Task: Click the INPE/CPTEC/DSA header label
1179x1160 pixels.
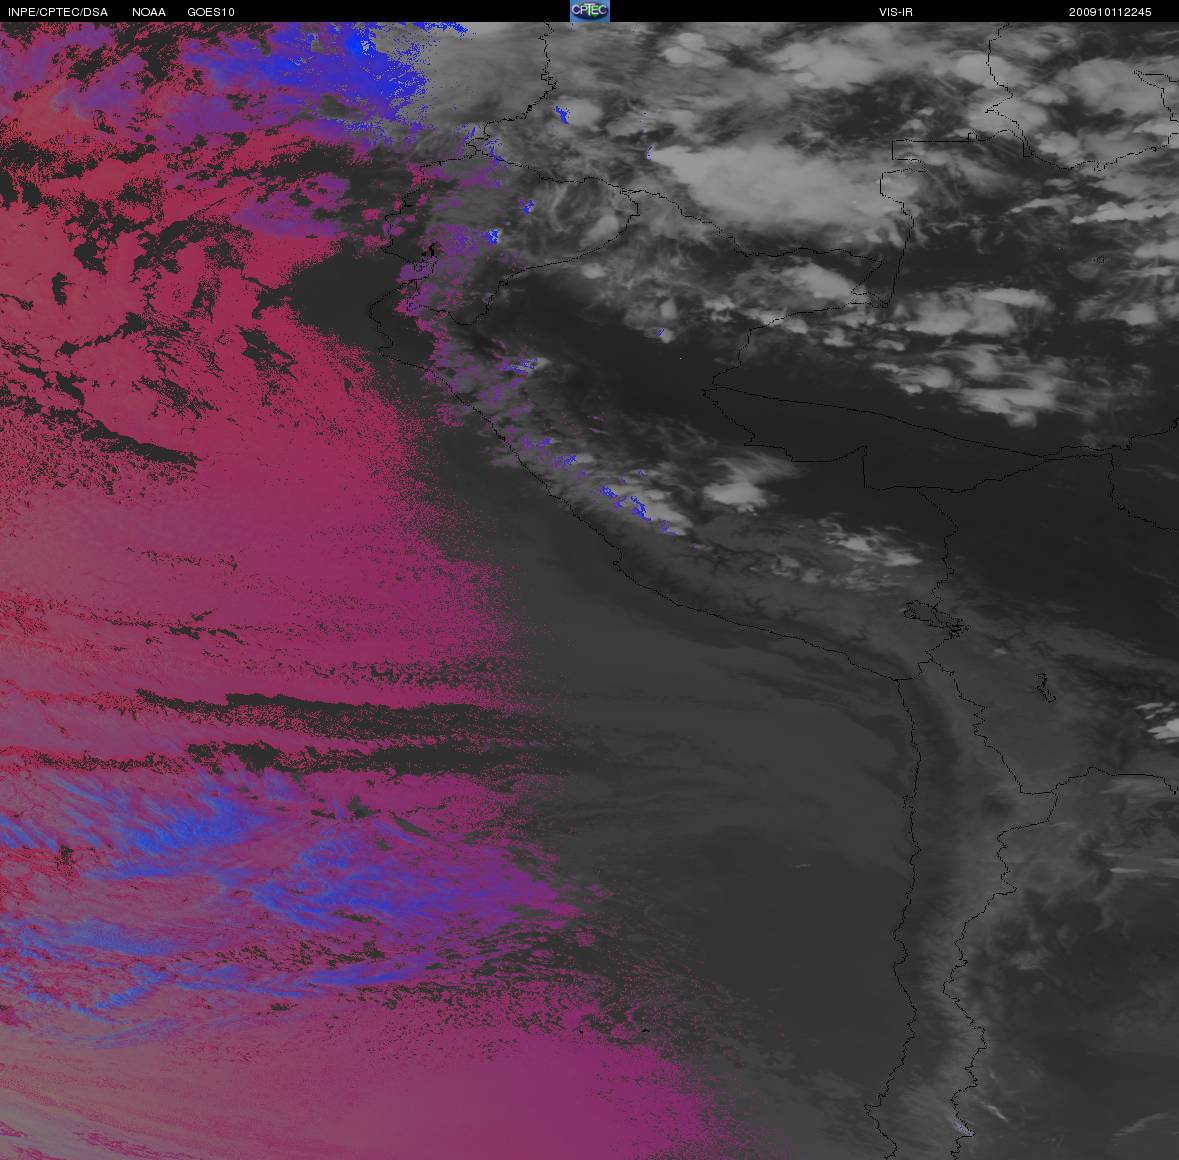Action: point(58,12)
